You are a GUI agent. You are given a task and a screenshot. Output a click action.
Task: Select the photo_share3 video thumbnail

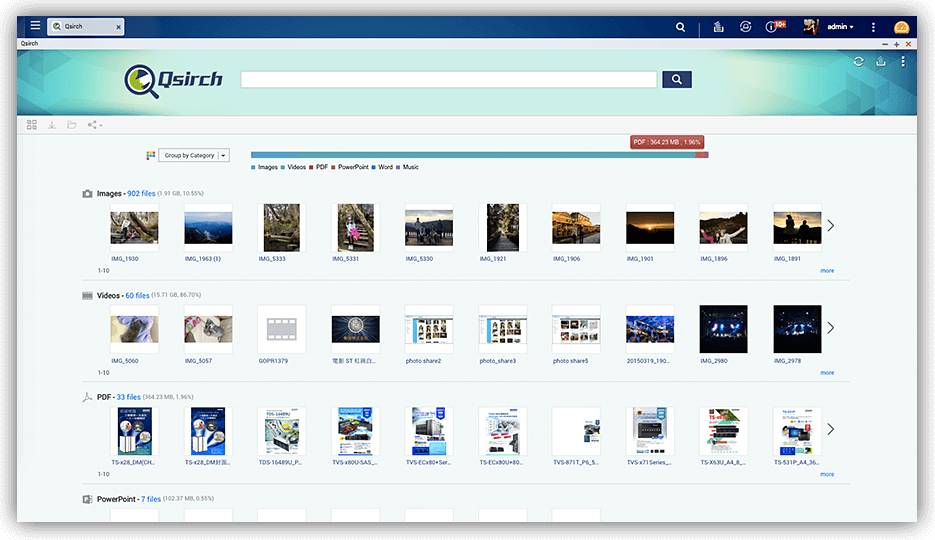tap(503, 329)
